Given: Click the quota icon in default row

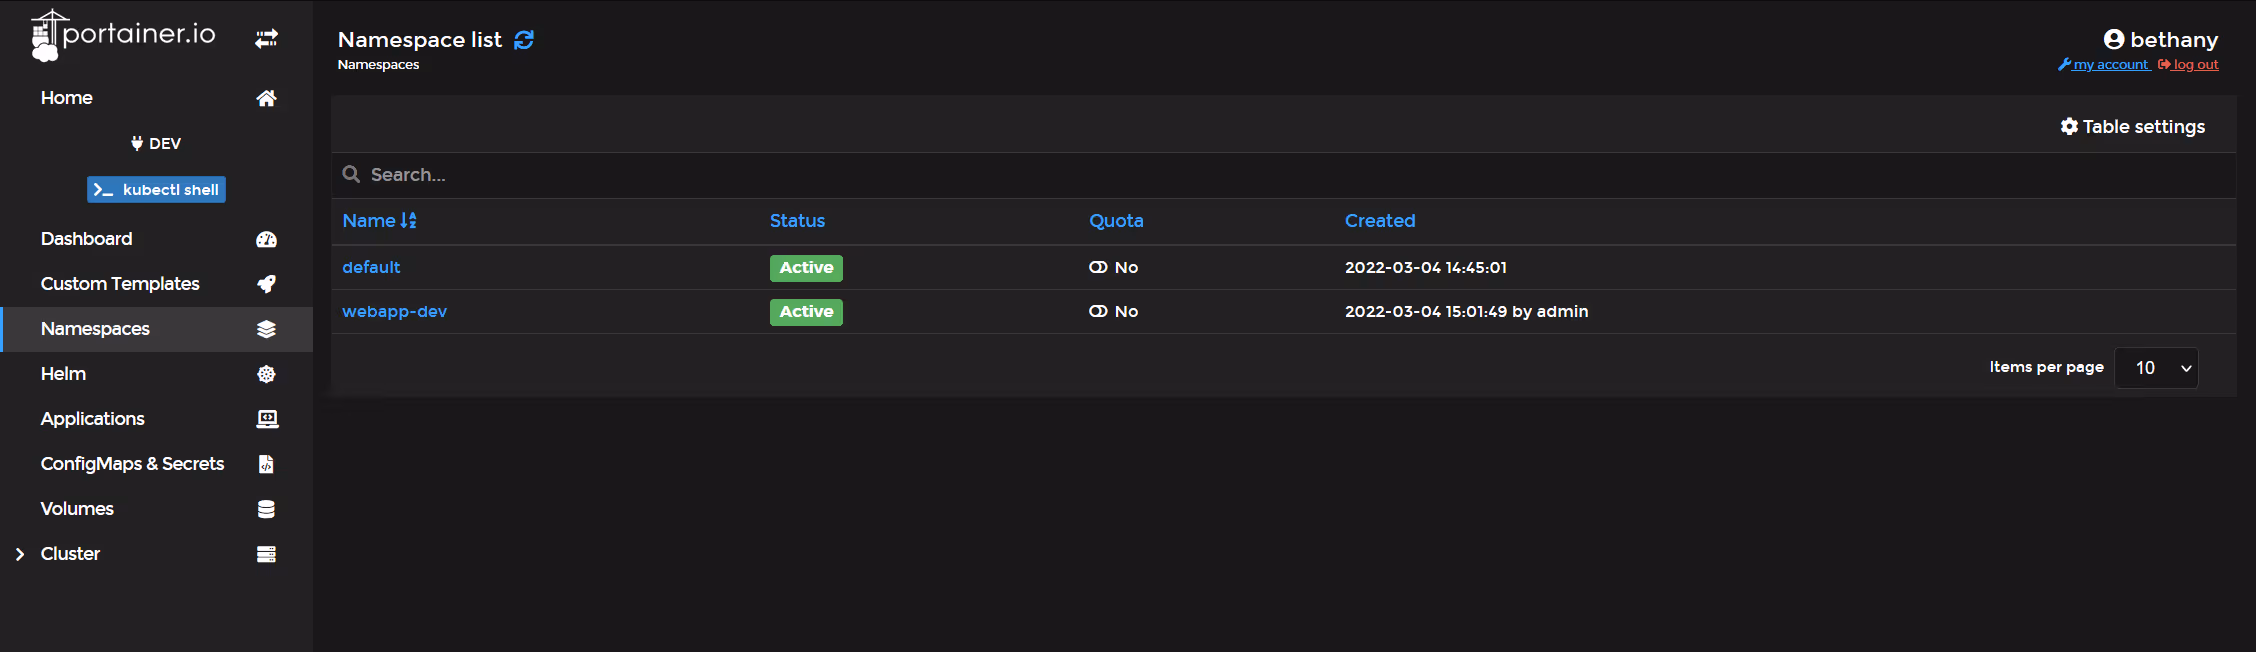Looking at the screenshot, I should click(x=1098, y=267).
